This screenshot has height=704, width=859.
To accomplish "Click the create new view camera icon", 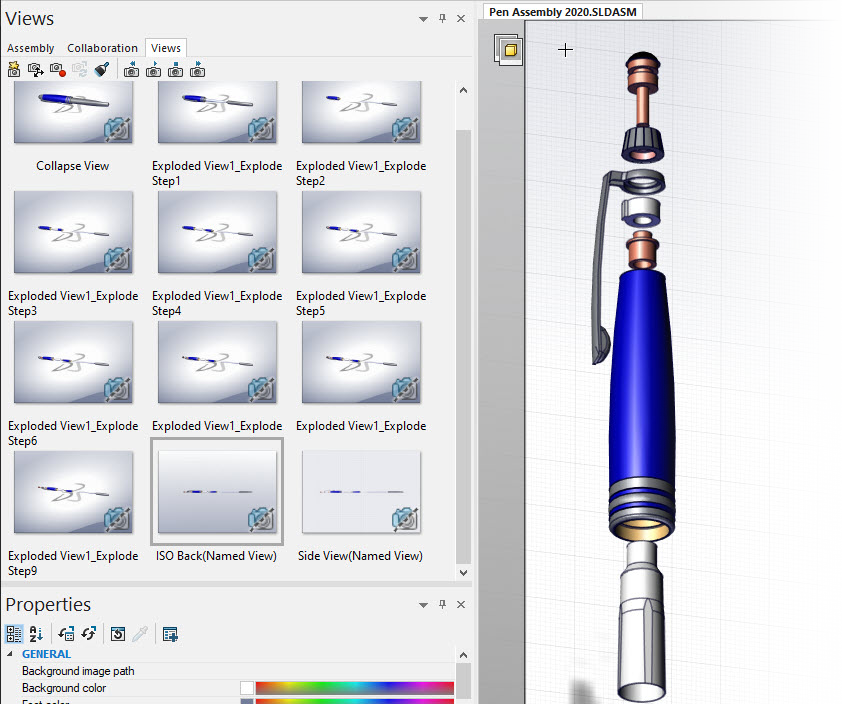I will click(x=14, y=69).
